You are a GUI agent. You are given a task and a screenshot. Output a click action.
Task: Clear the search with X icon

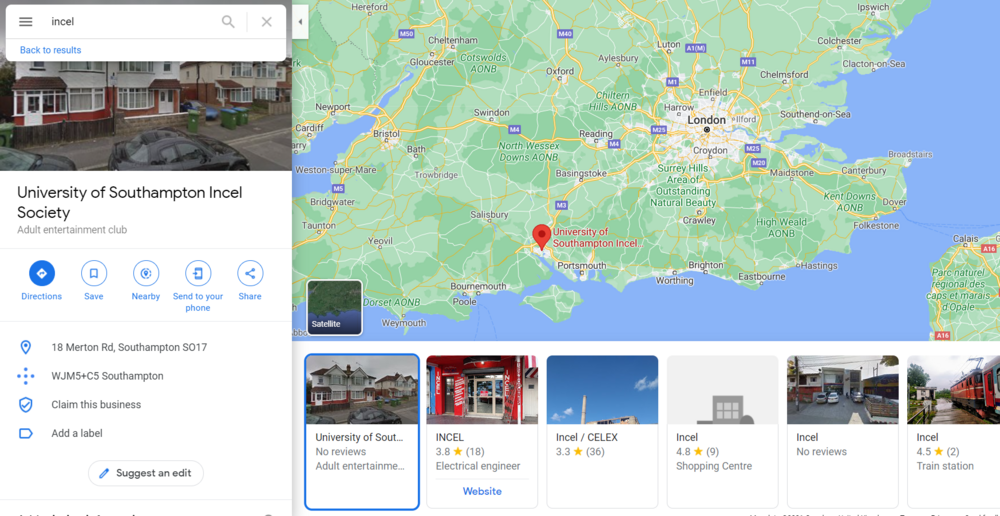pyautogui.click(x=267, y=22)
